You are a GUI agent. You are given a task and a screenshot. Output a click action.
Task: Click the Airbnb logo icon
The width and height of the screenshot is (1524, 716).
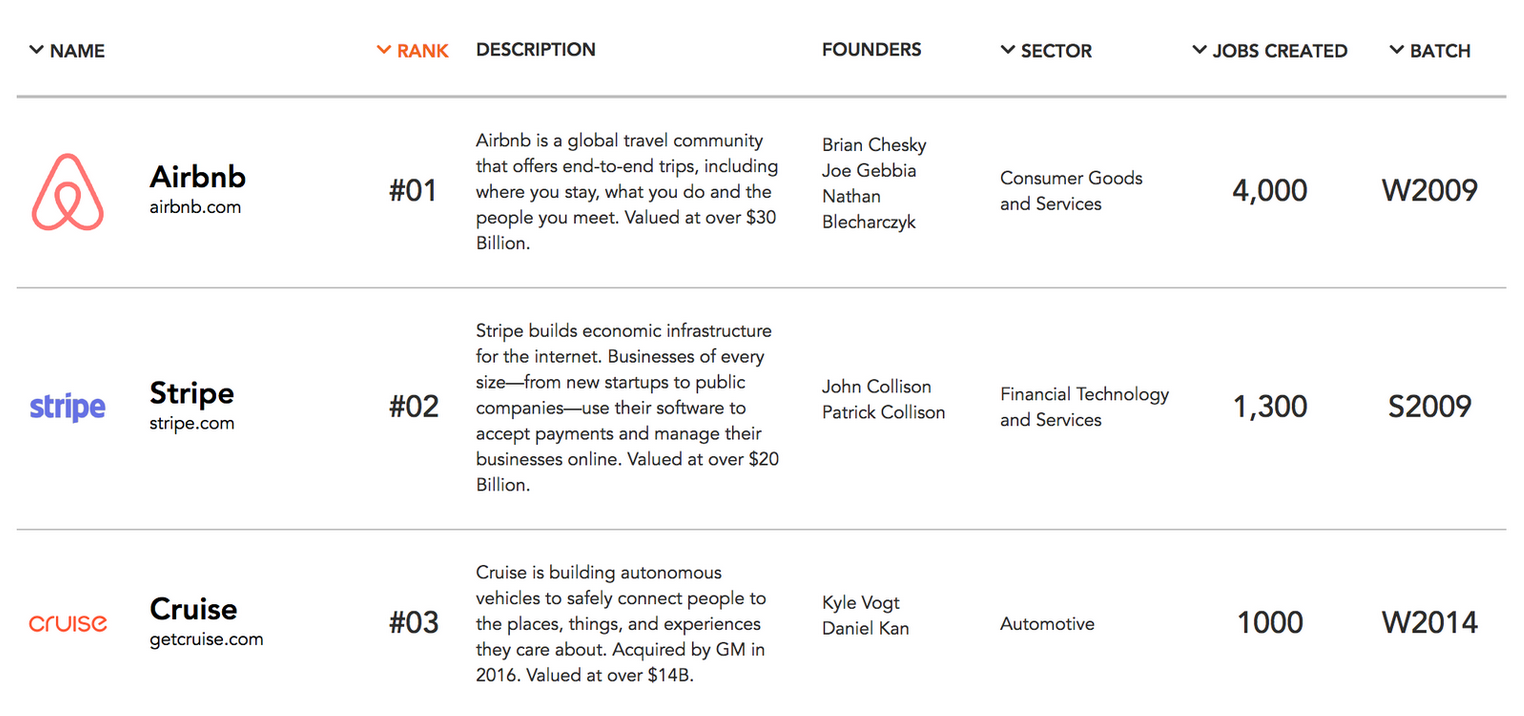click(68, 190)
